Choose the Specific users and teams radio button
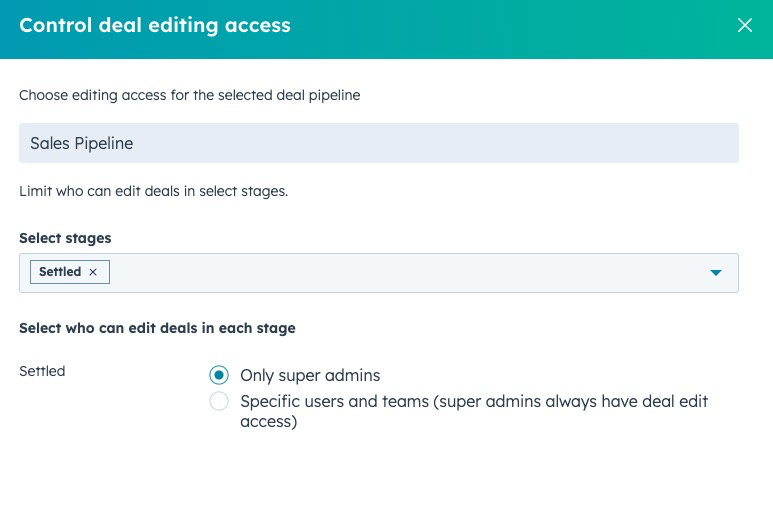 (219, 402)
